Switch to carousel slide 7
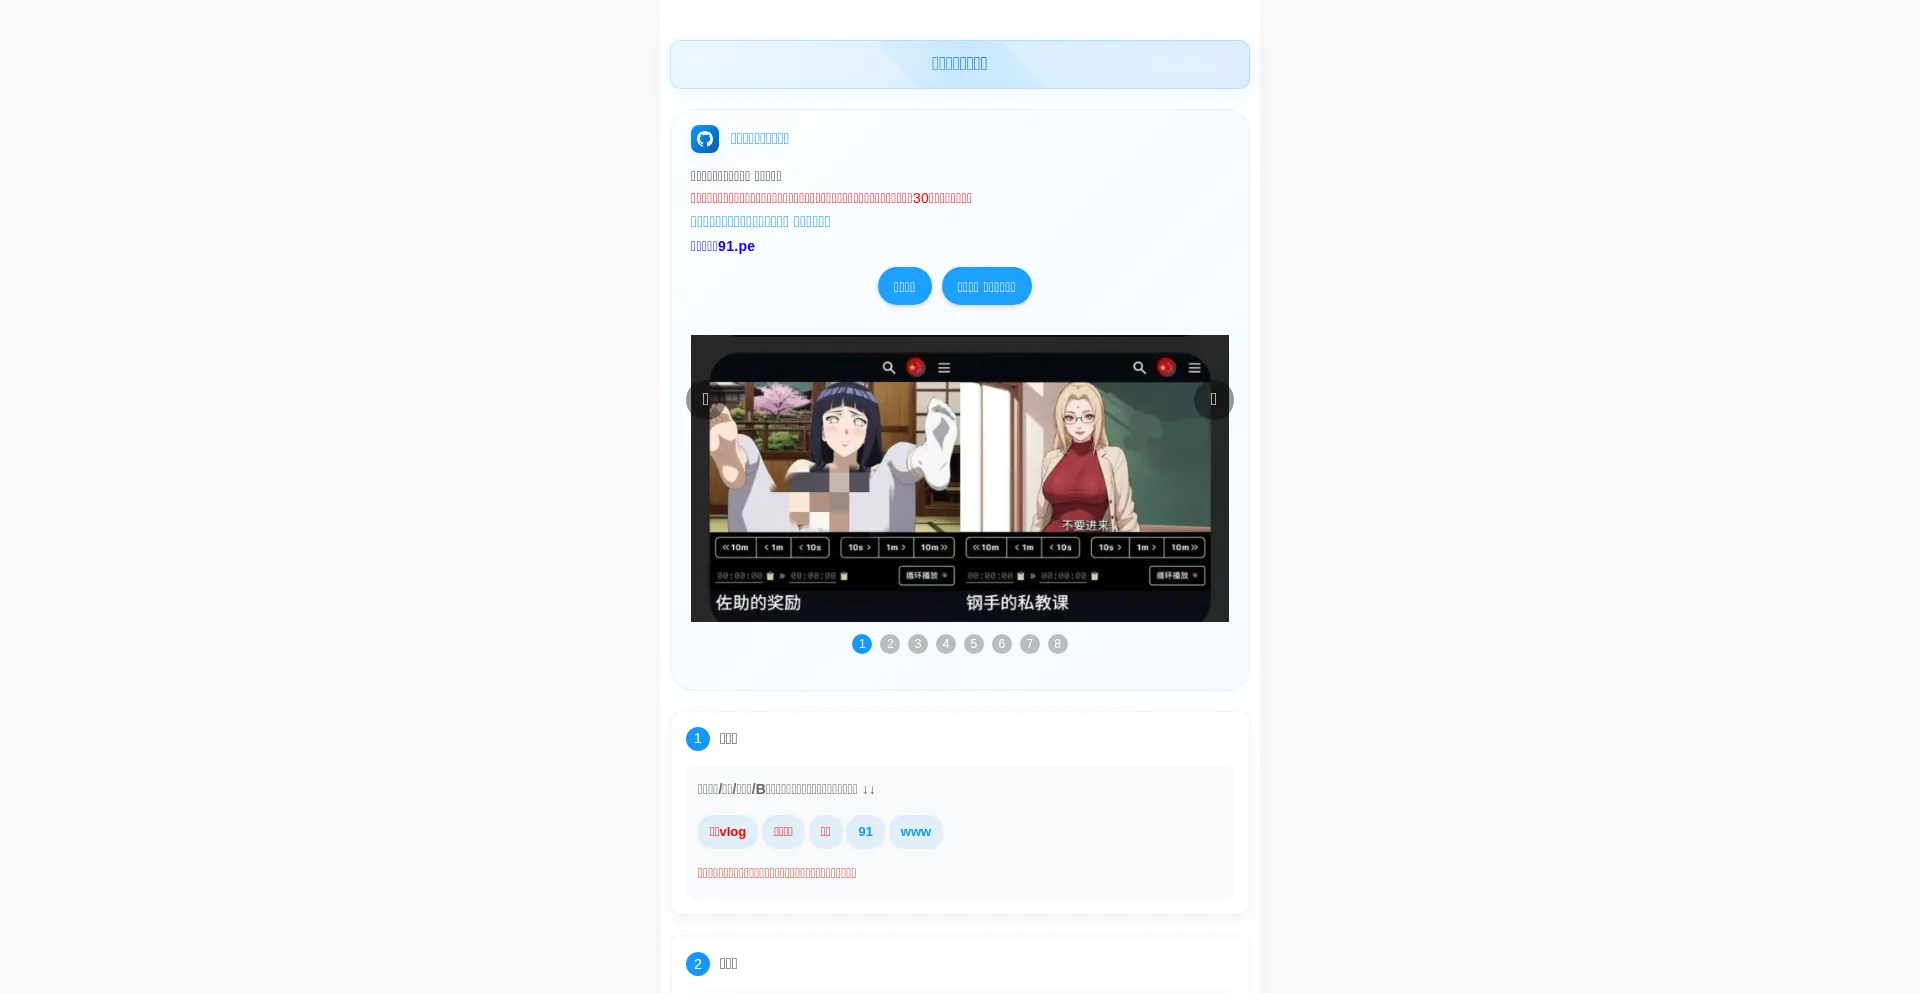The width and height of the screenshot is (1920, 993). (1030, 644)
